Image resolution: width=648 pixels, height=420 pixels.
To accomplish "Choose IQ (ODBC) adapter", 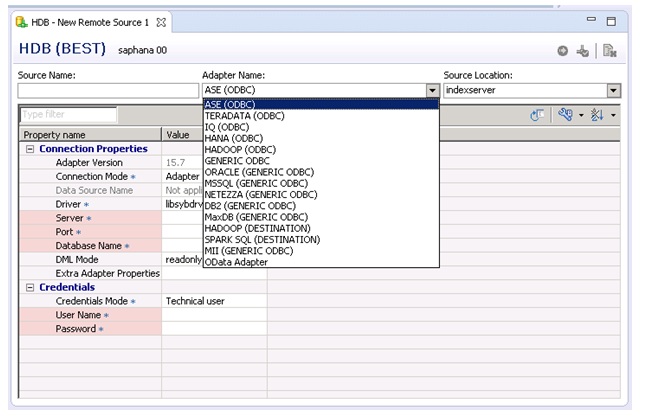I will 321,127.
